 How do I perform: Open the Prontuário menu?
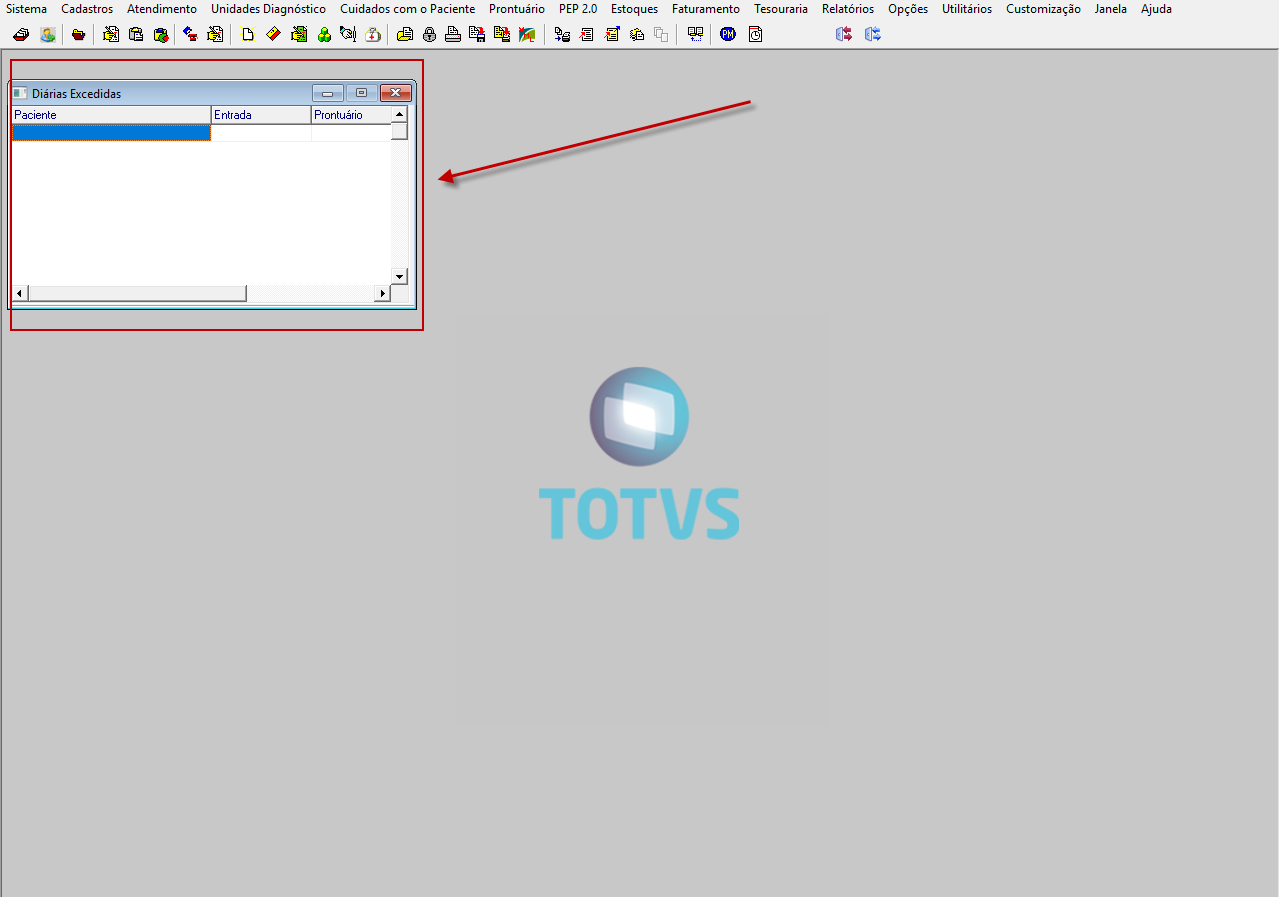pyautogui.click(x=517, y=9)
